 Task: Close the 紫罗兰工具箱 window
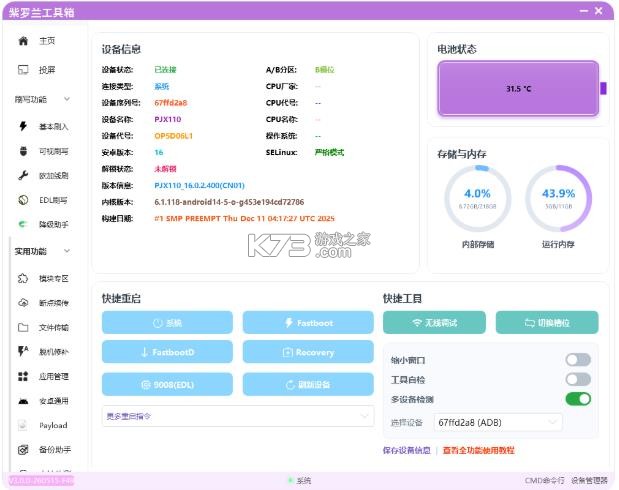tap(599, 11)
